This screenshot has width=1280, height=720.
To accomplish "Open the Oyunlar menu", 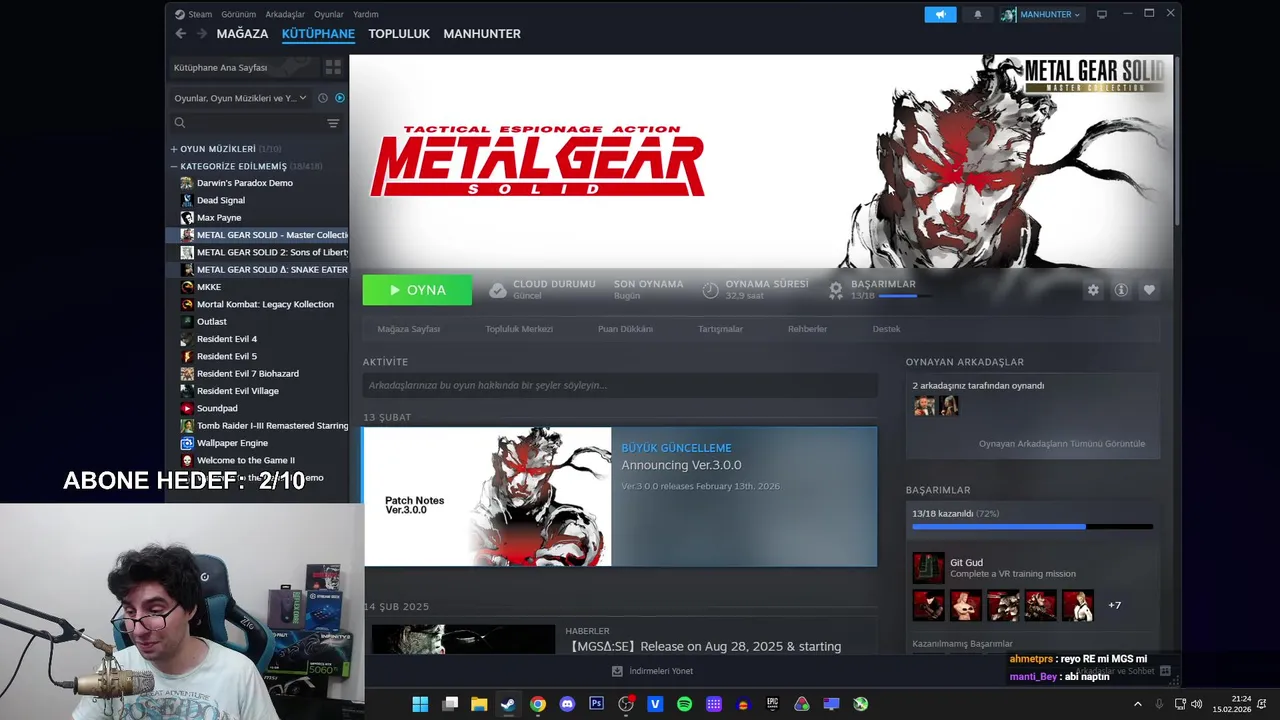I will pos(329,14).
